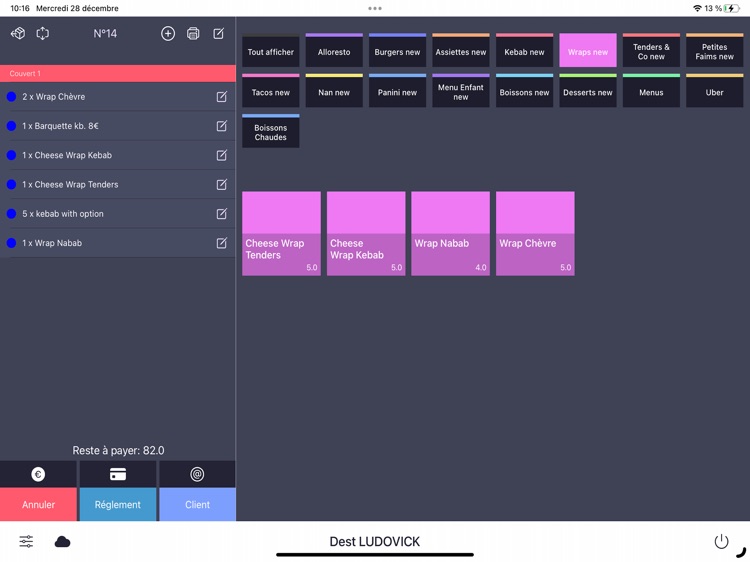750x562 pixels.
Task: Tap blue dot next to Cheese Wrap Kebab
Action: coord(11,155)
